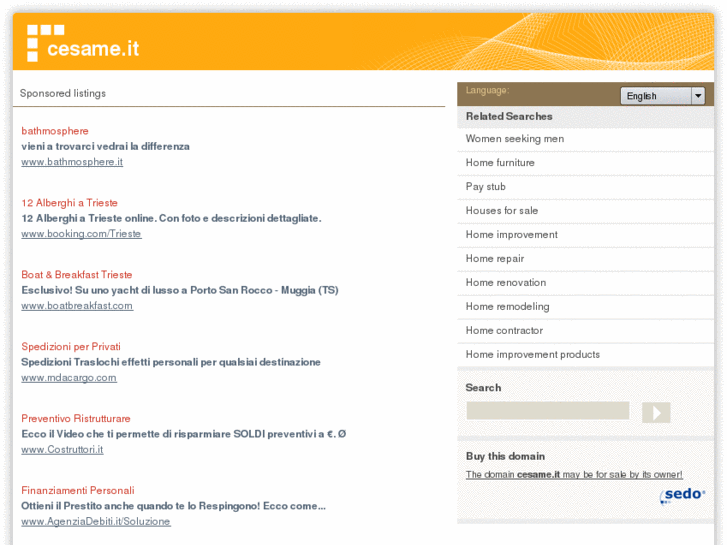Click the cesame.it logo squares icon
This screenshot has height=545, width=727.
tap(45, 43)
